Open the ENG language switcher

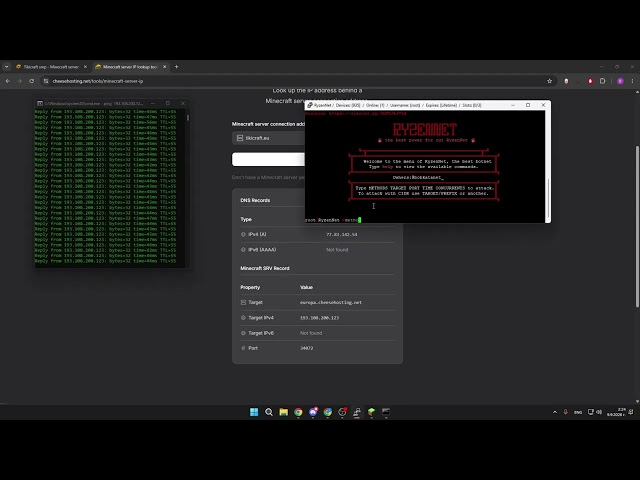[578, 412]
